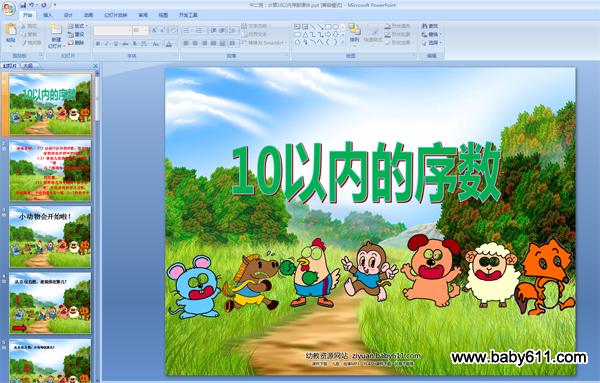Switch to the Review (审阅) ribbon tab
The height and width of the screenshot is (383, 600).
(143, 15)
